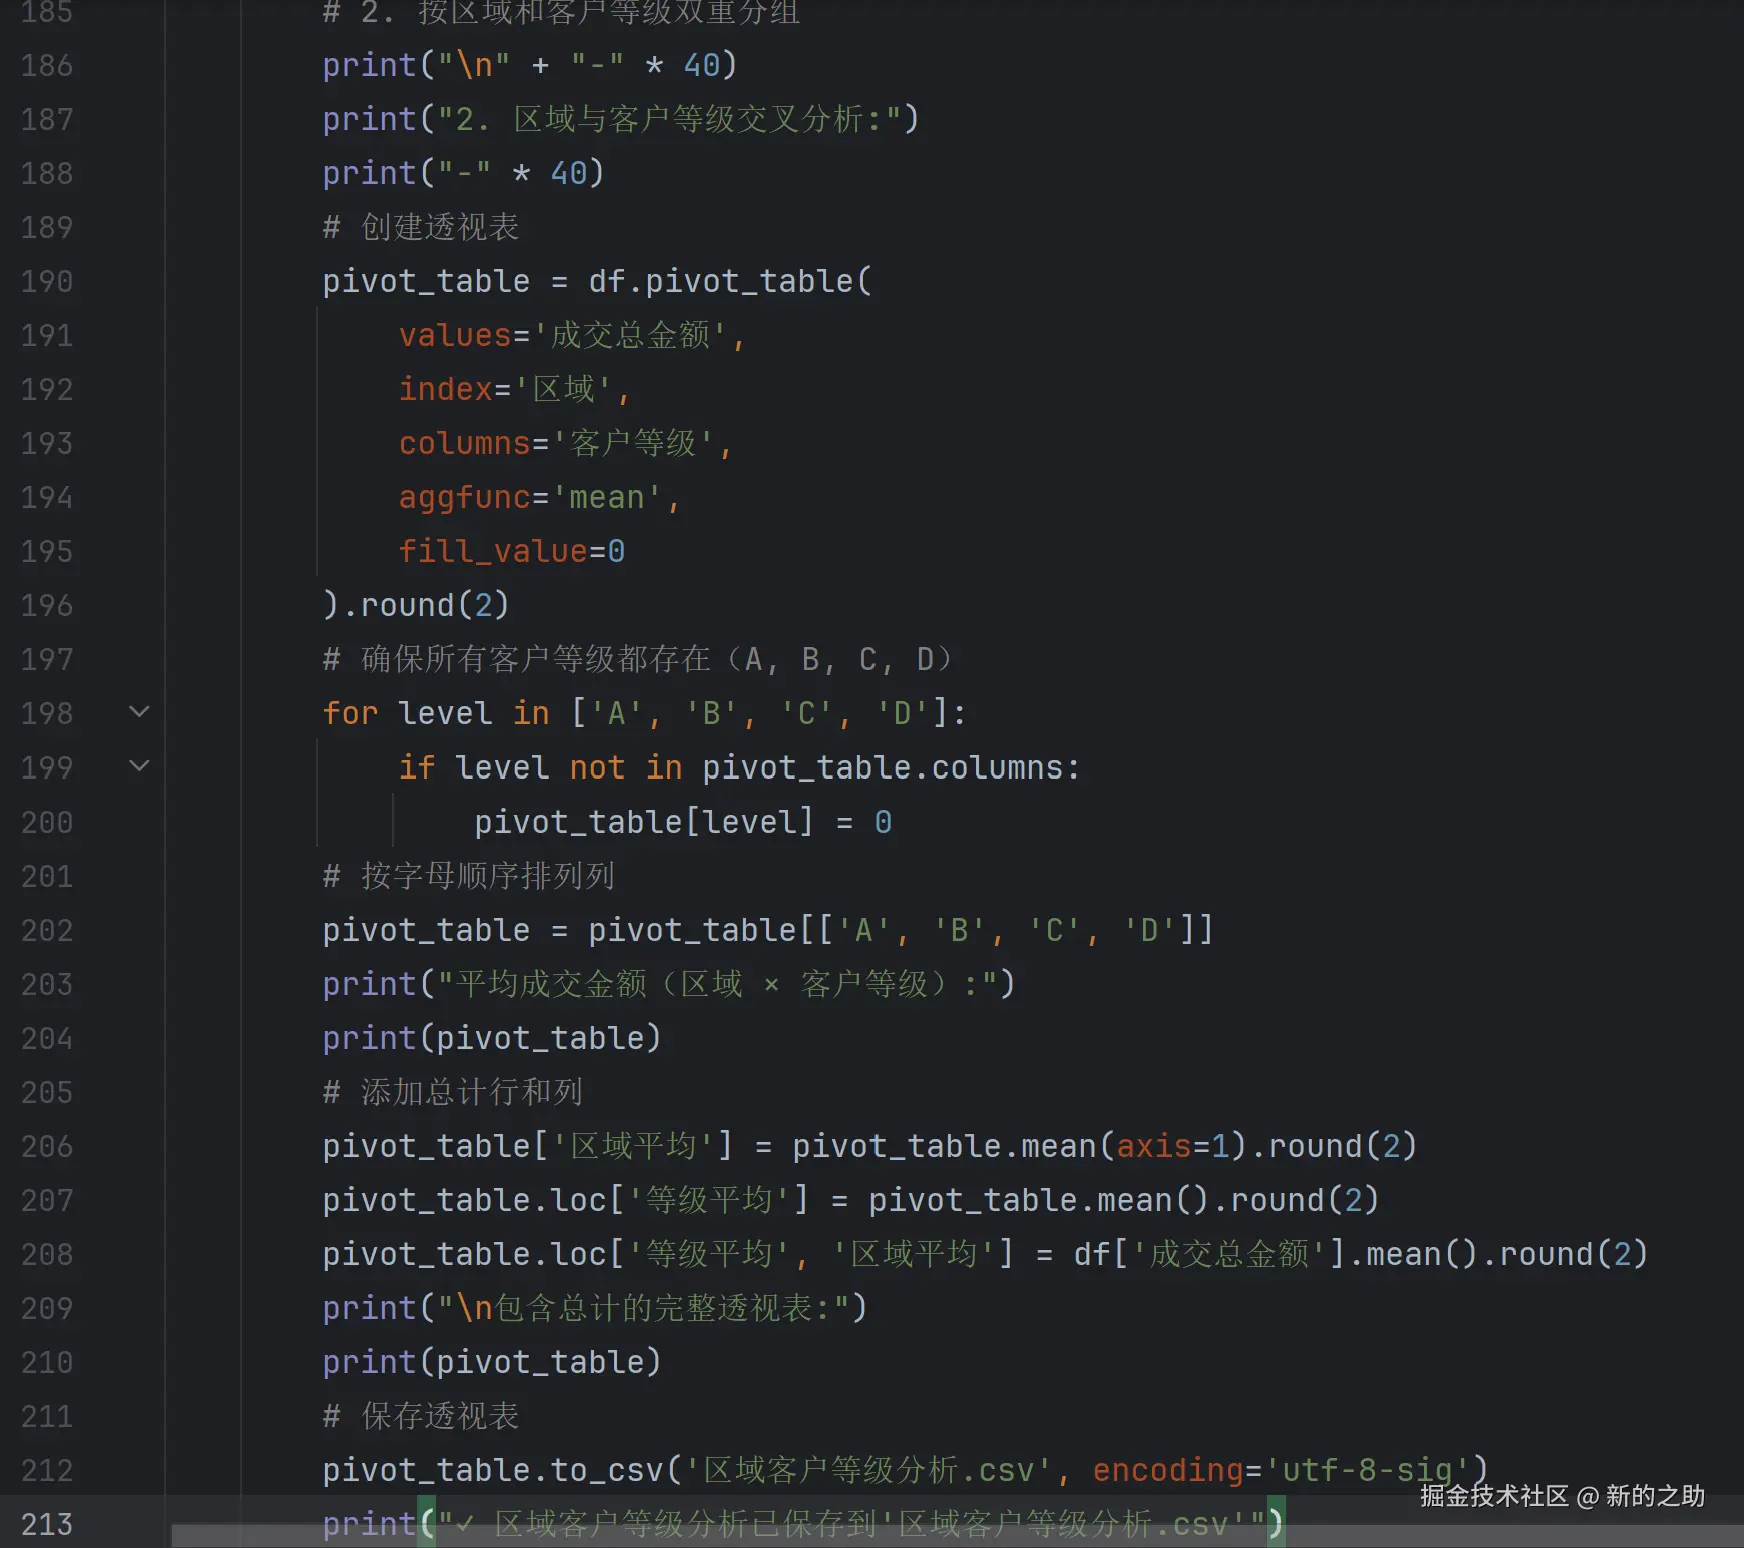Click df['成交总金额'] on line 208
The image size is (1744, 1548).
click(x=1210, y=1254)
